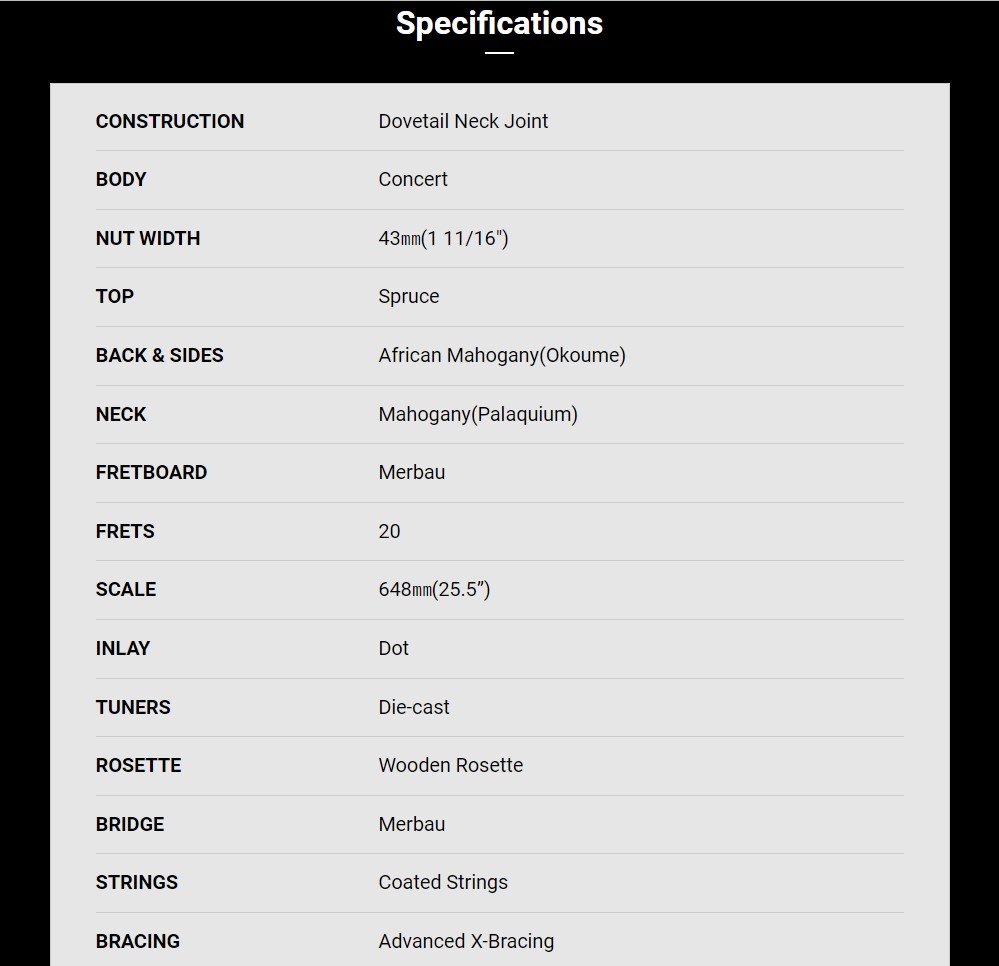Click African Mahogany(Okoume) text
The height and width of the screenshot is (966, 999).
pos(502,355)
